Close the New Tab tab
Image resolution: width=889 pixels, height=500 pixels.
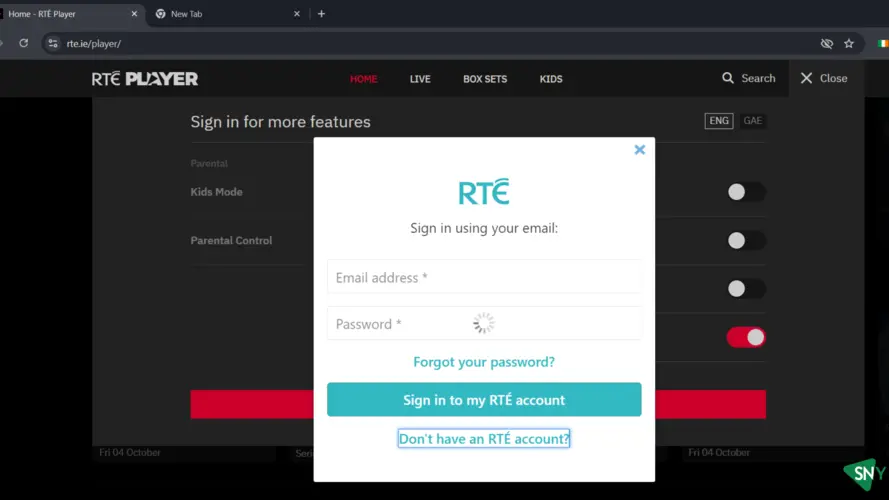[x=297, y=14]
